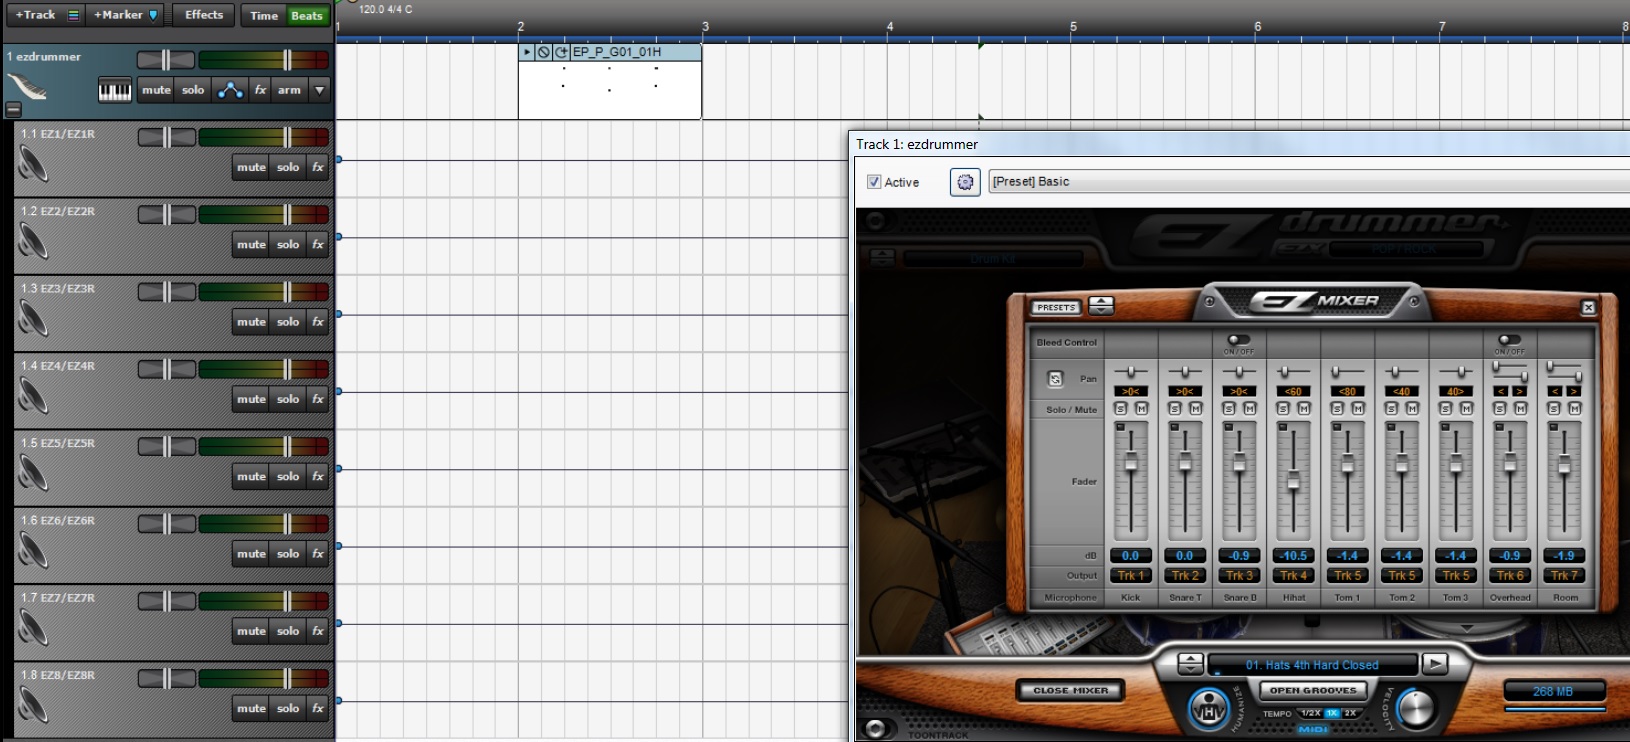Solo track 1.5 EZ5/EZ5R
This screenshot has height=742, width=1630.
288,476
